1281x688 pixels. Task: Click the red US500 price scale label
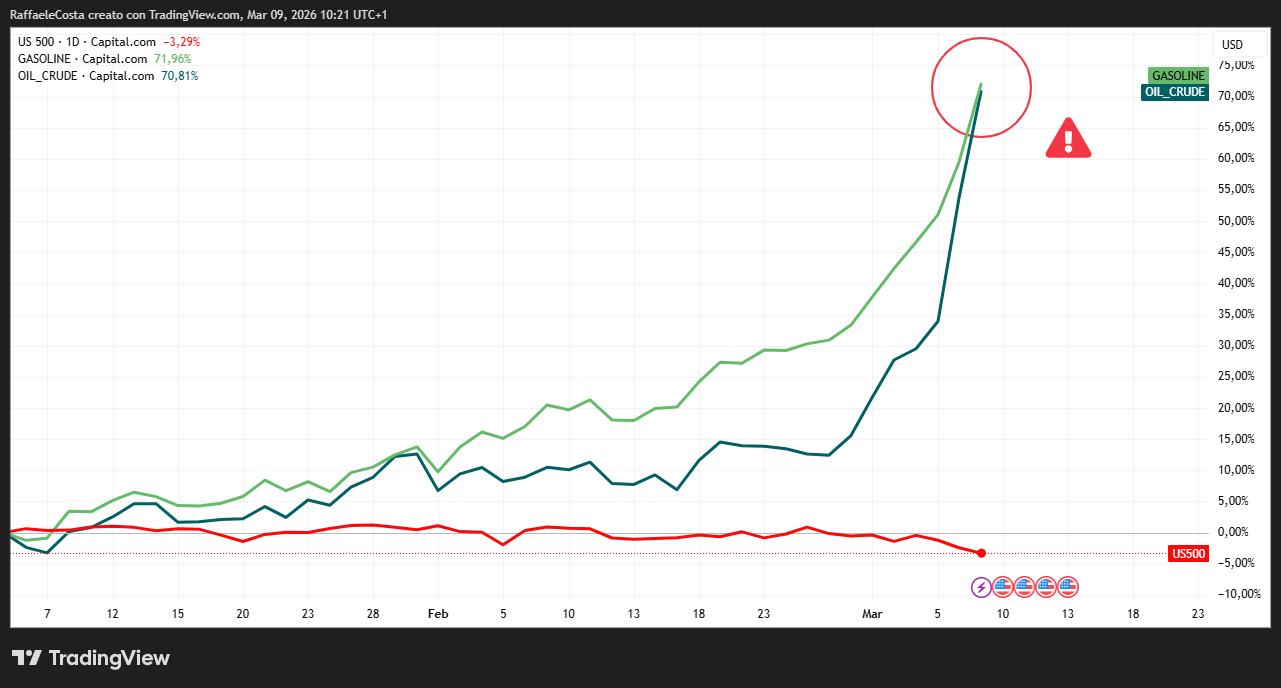tap(1187, 553)
